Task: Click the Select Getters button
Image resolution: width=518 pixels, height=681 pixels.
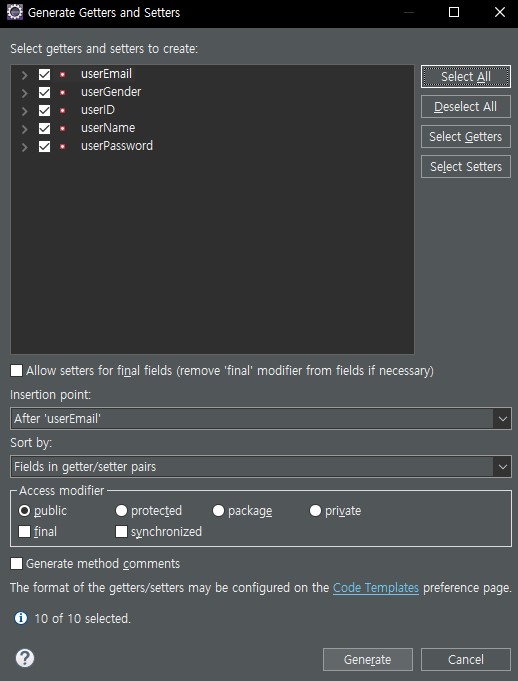Action: click(x=466, y=137)
